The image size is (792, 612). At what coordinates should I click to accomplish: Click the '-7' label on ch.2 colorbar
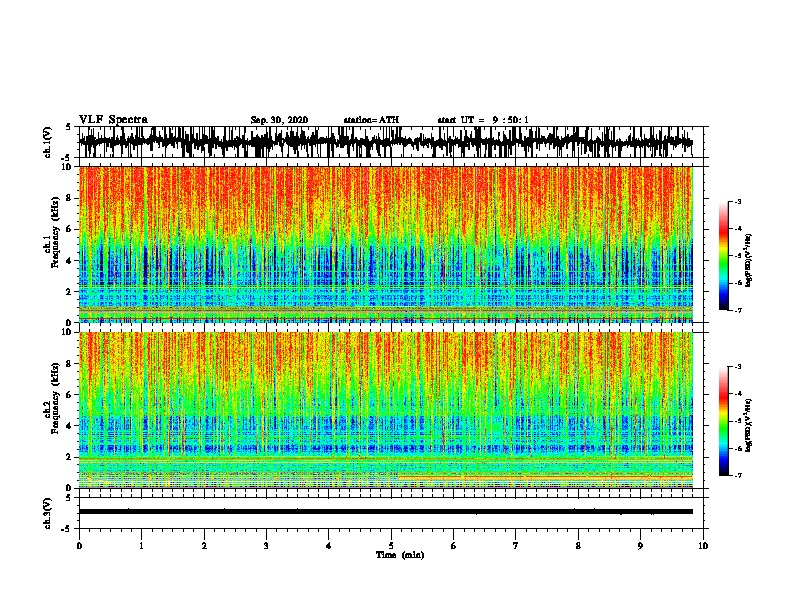(x=737, y=475)
